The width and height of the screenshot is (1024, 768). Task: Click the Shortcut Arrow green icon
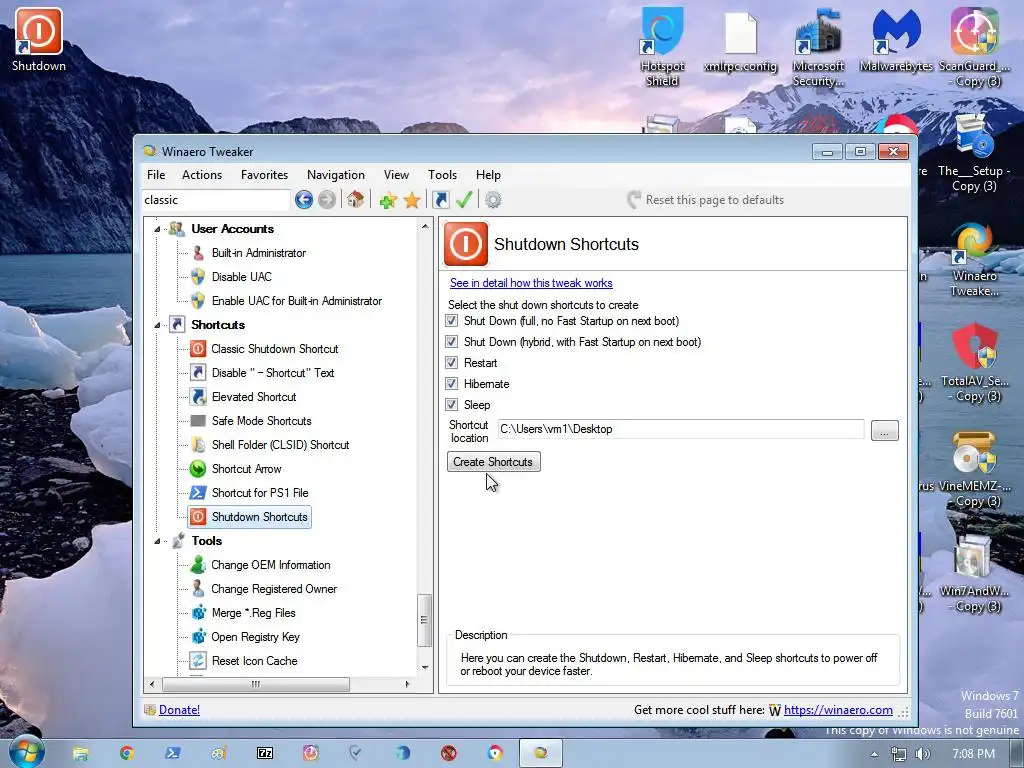pyautogui.click(x=198, y=469)
